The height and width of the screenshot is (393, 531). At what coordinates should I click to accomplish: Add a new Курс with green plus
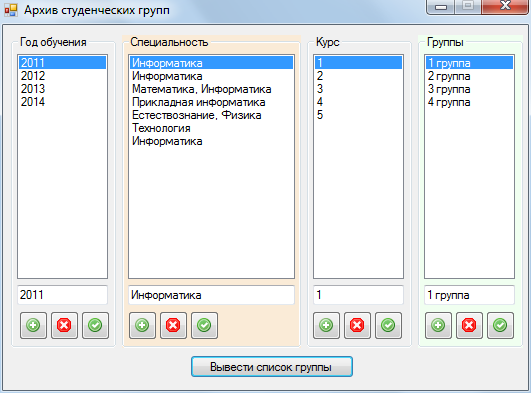[326, 326]
